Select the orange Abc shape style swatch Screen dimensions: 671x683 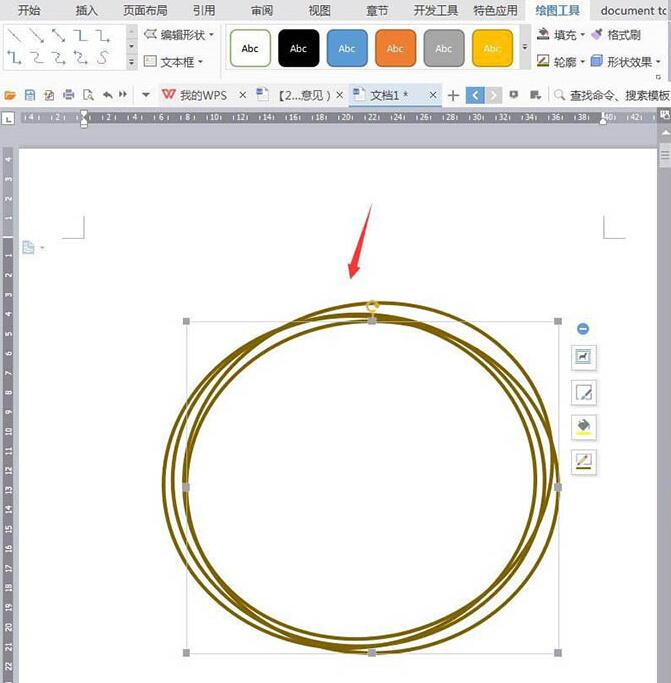(395, 48)
